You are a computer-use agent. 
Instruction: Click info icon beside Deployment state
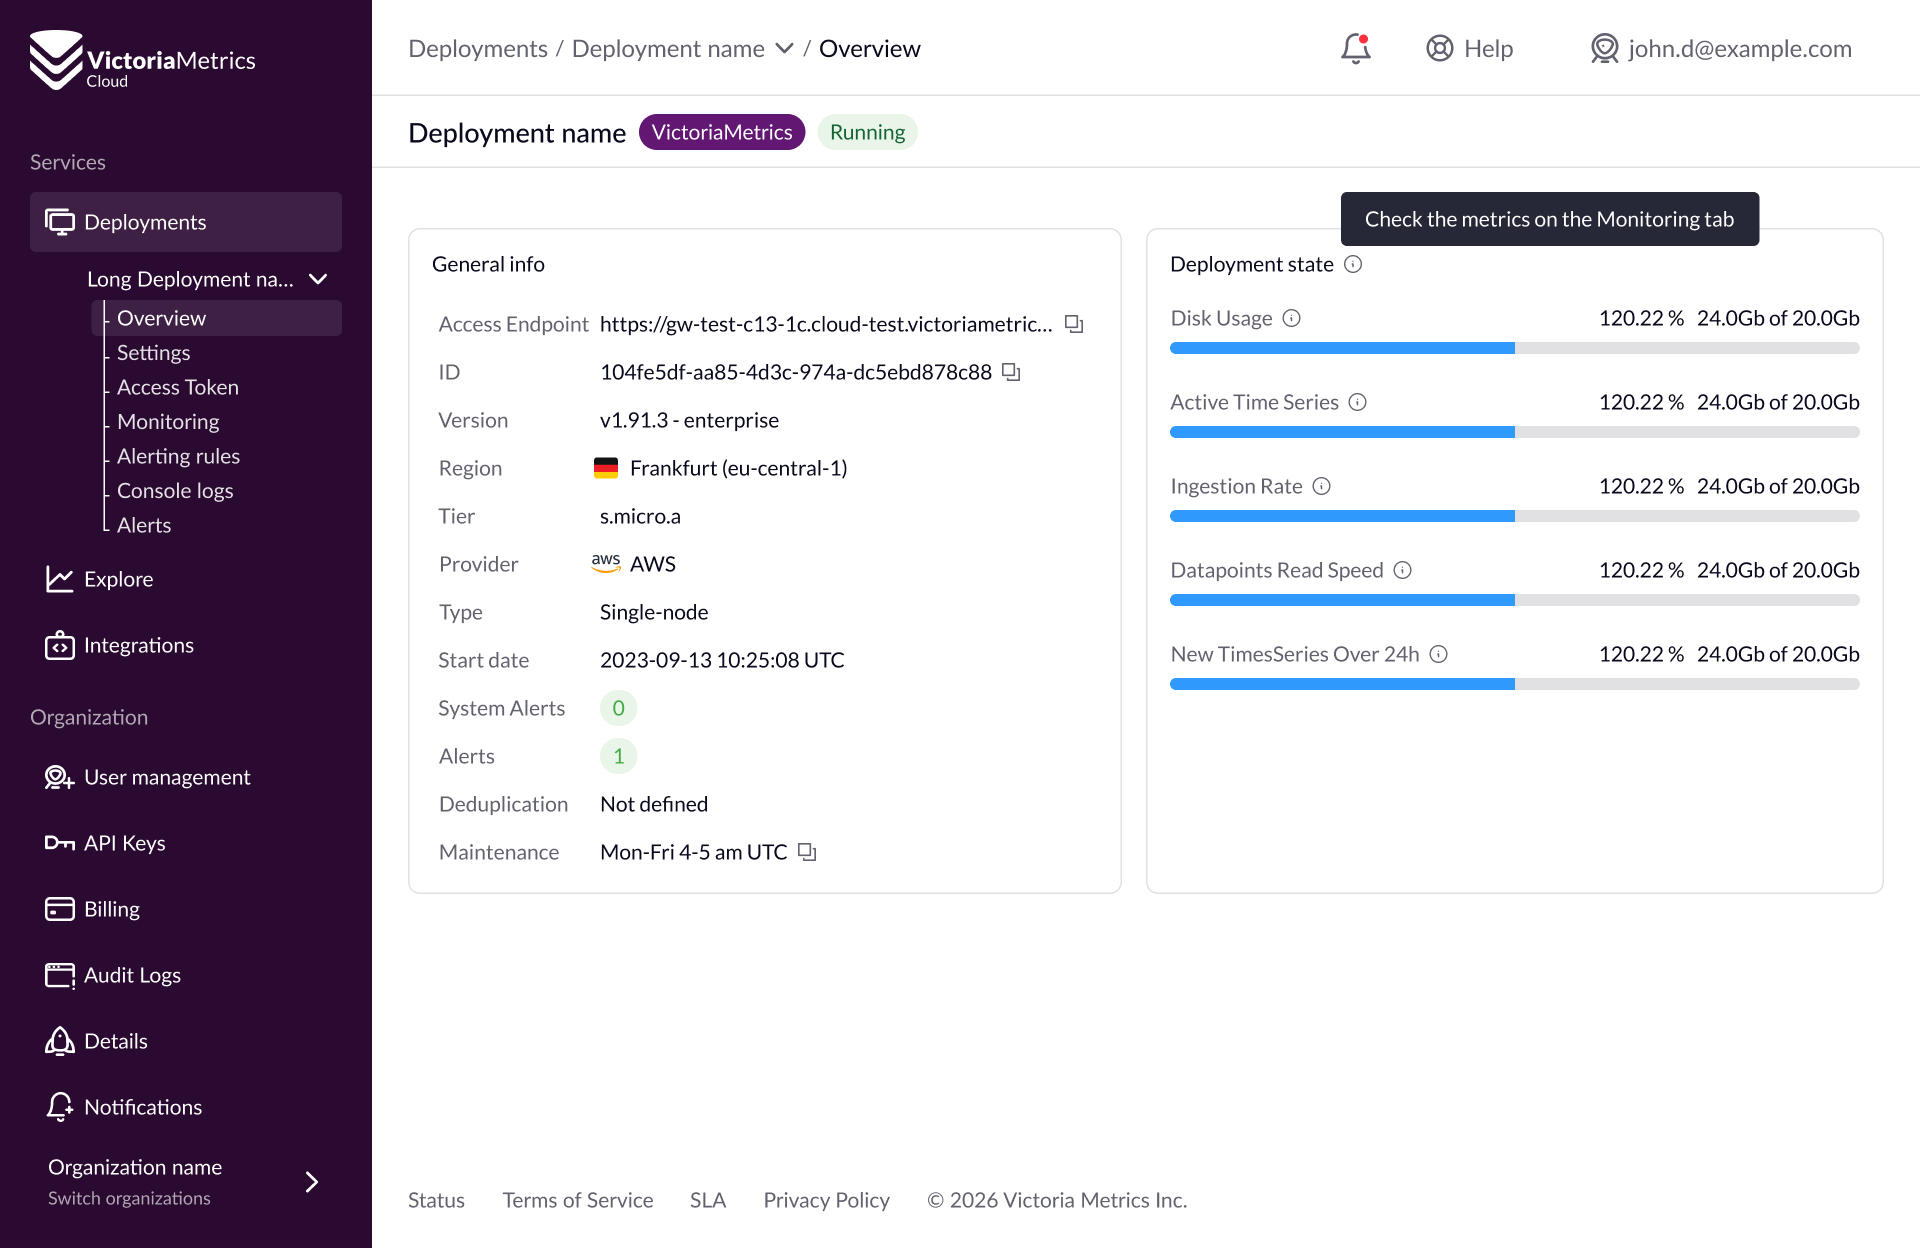1353,264
